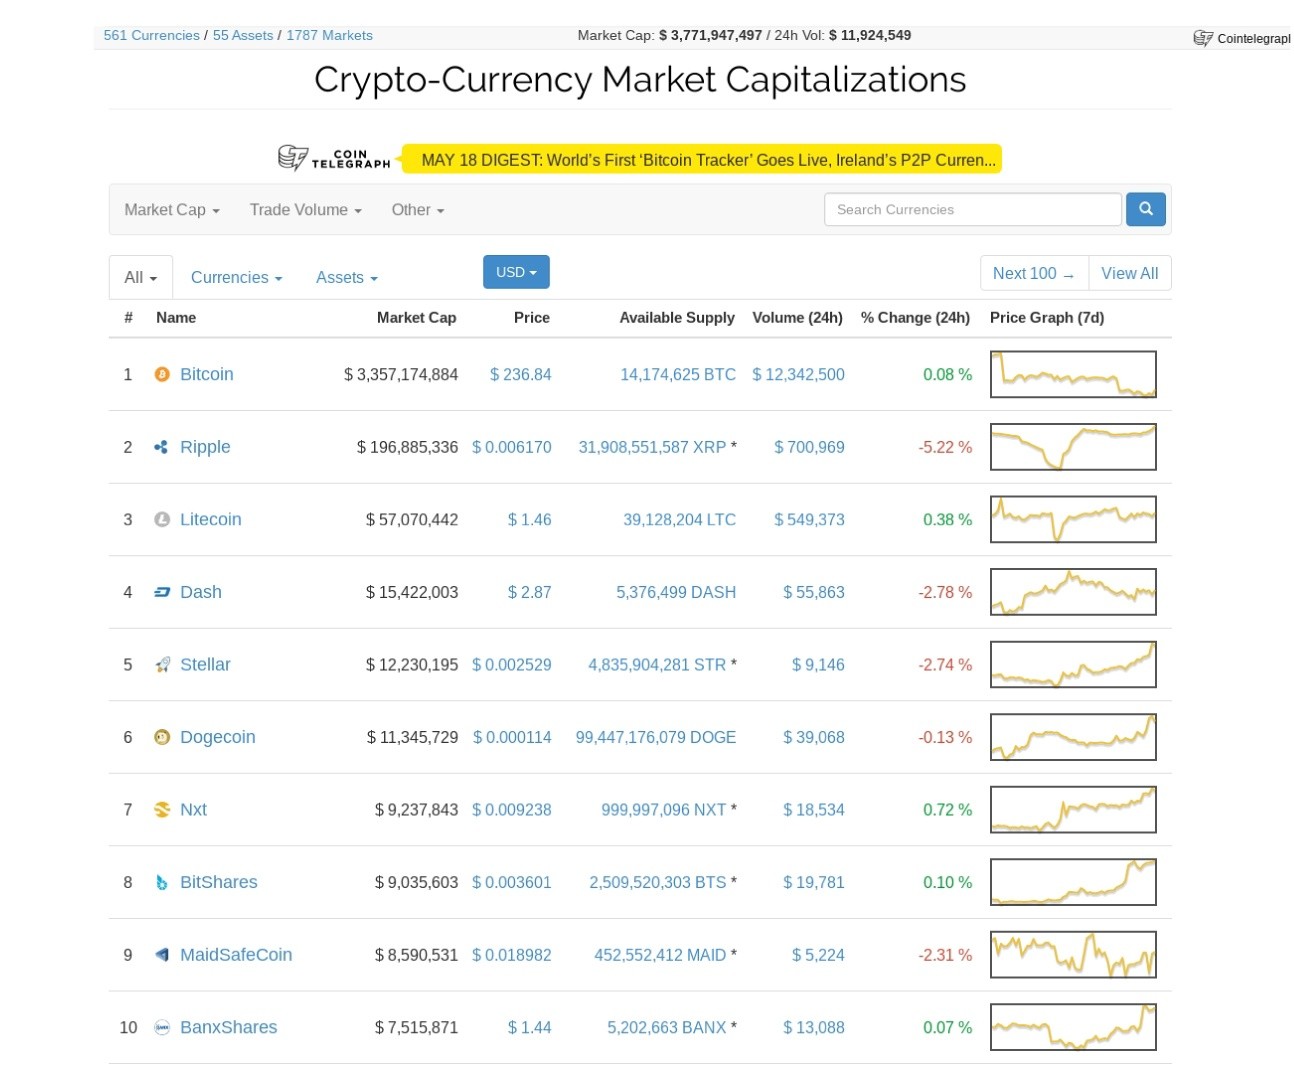Viewport: 1294px width, 1077px height.
Task: Open the Trade Volume dropdown menu
Action: tap(305, 210)
